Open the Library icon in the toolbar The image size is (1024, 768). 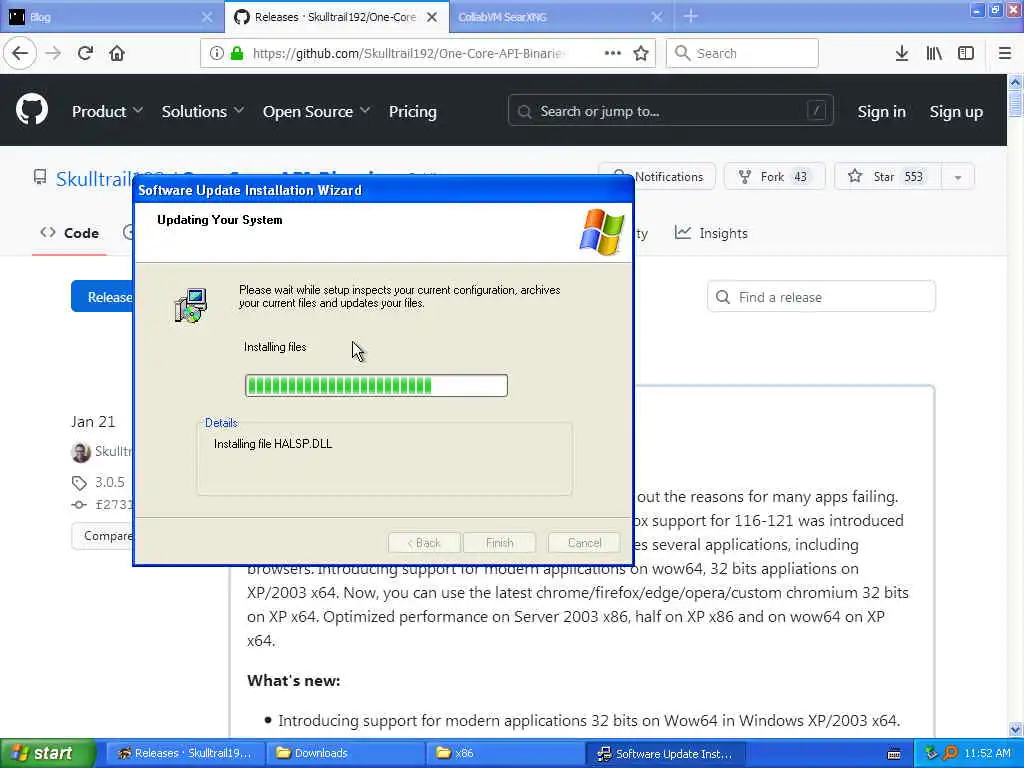pos(934,54)
